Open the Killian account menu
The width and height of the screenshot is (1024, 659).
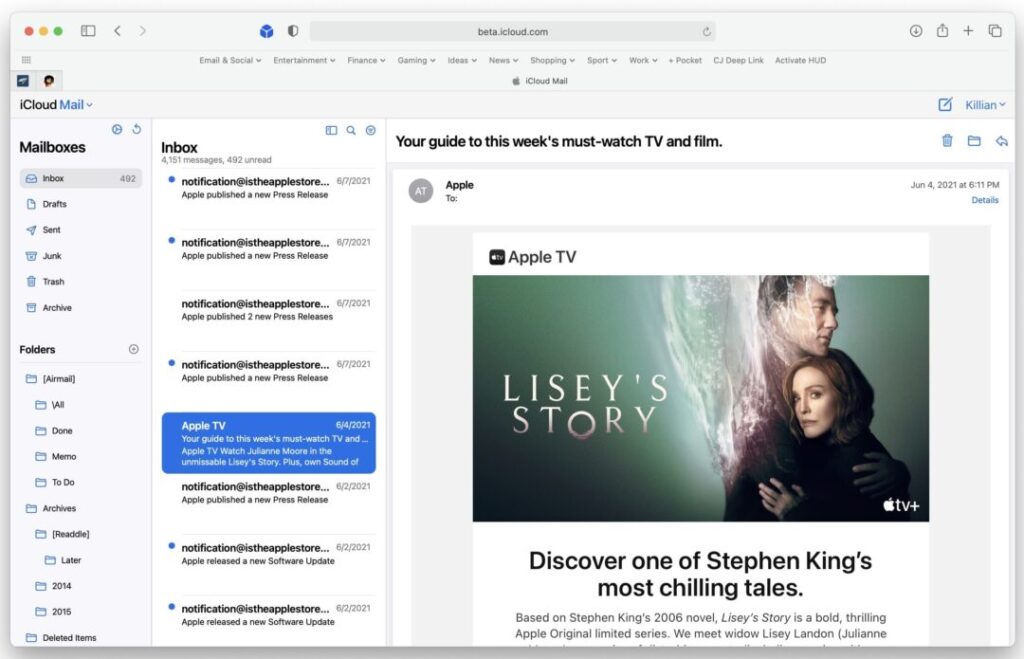pyautogui.click(x=985, y=104)
